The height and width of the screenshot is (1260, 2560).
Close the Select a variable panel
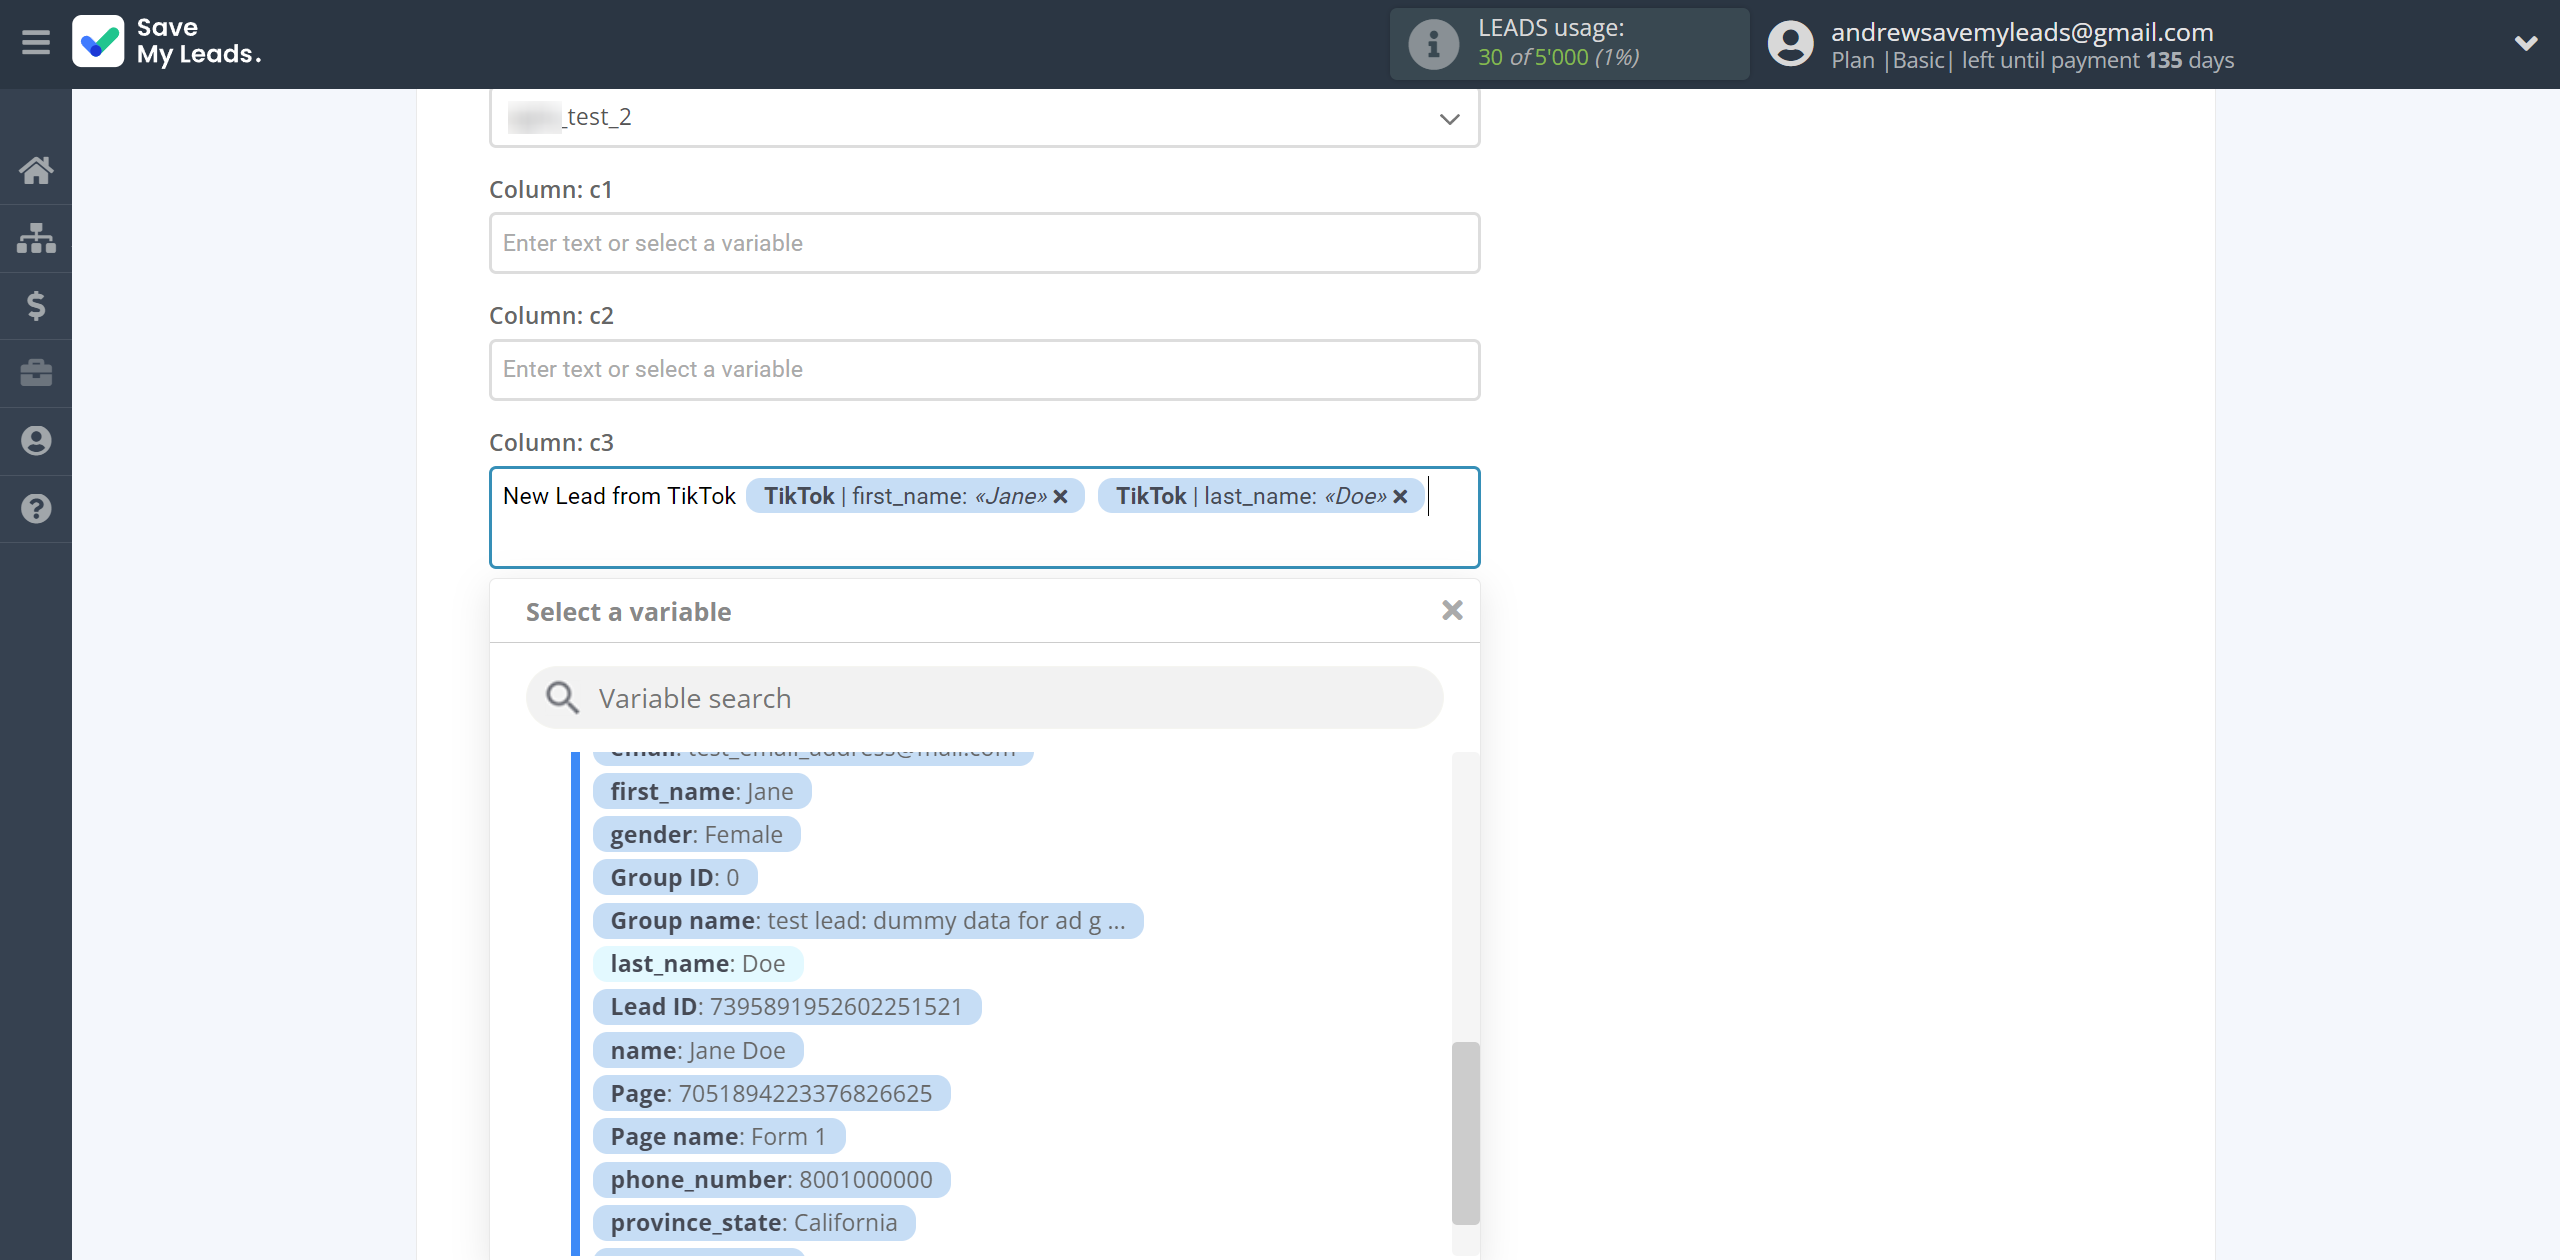tap(1452, 610)
